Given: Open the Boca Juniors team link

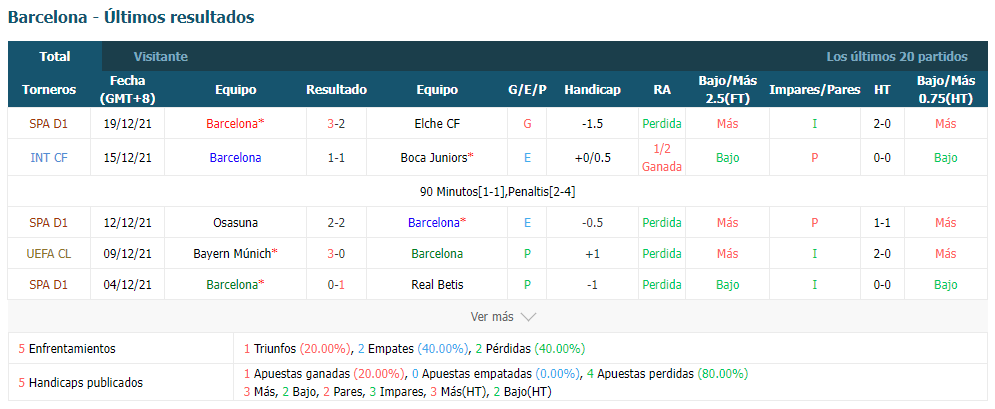Looking at the screenshot, I should click(437, 158).
